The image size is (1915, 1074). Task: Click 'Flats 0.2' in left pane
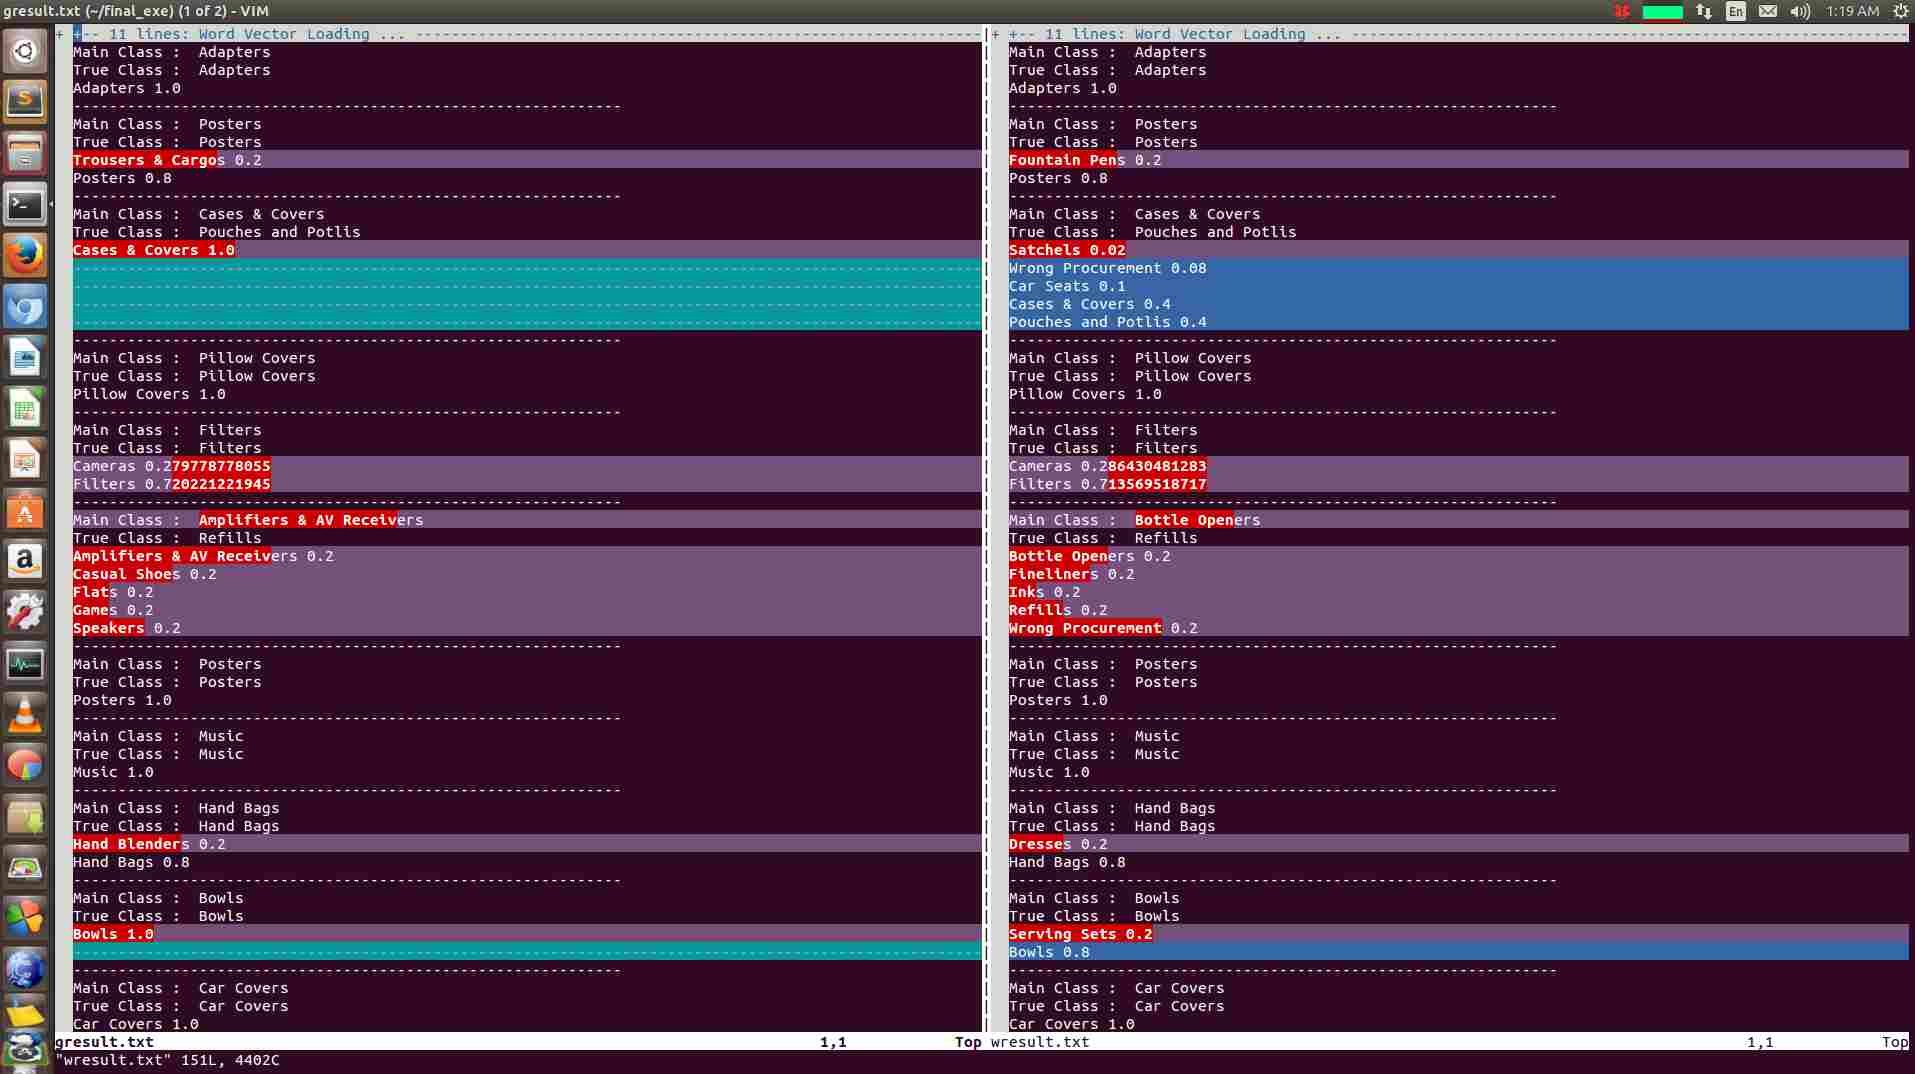pos(113,592)
